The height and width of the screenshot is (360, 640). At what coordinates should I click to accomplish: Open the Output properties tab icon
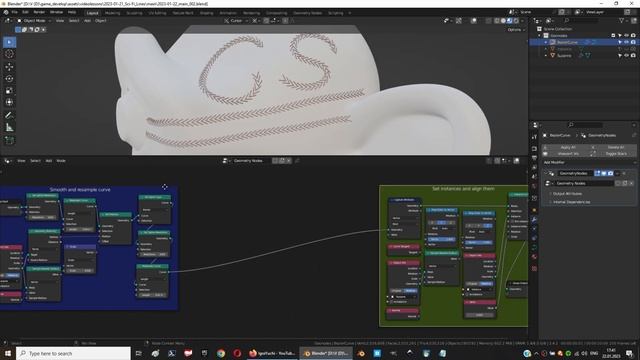tap(534, 158)
